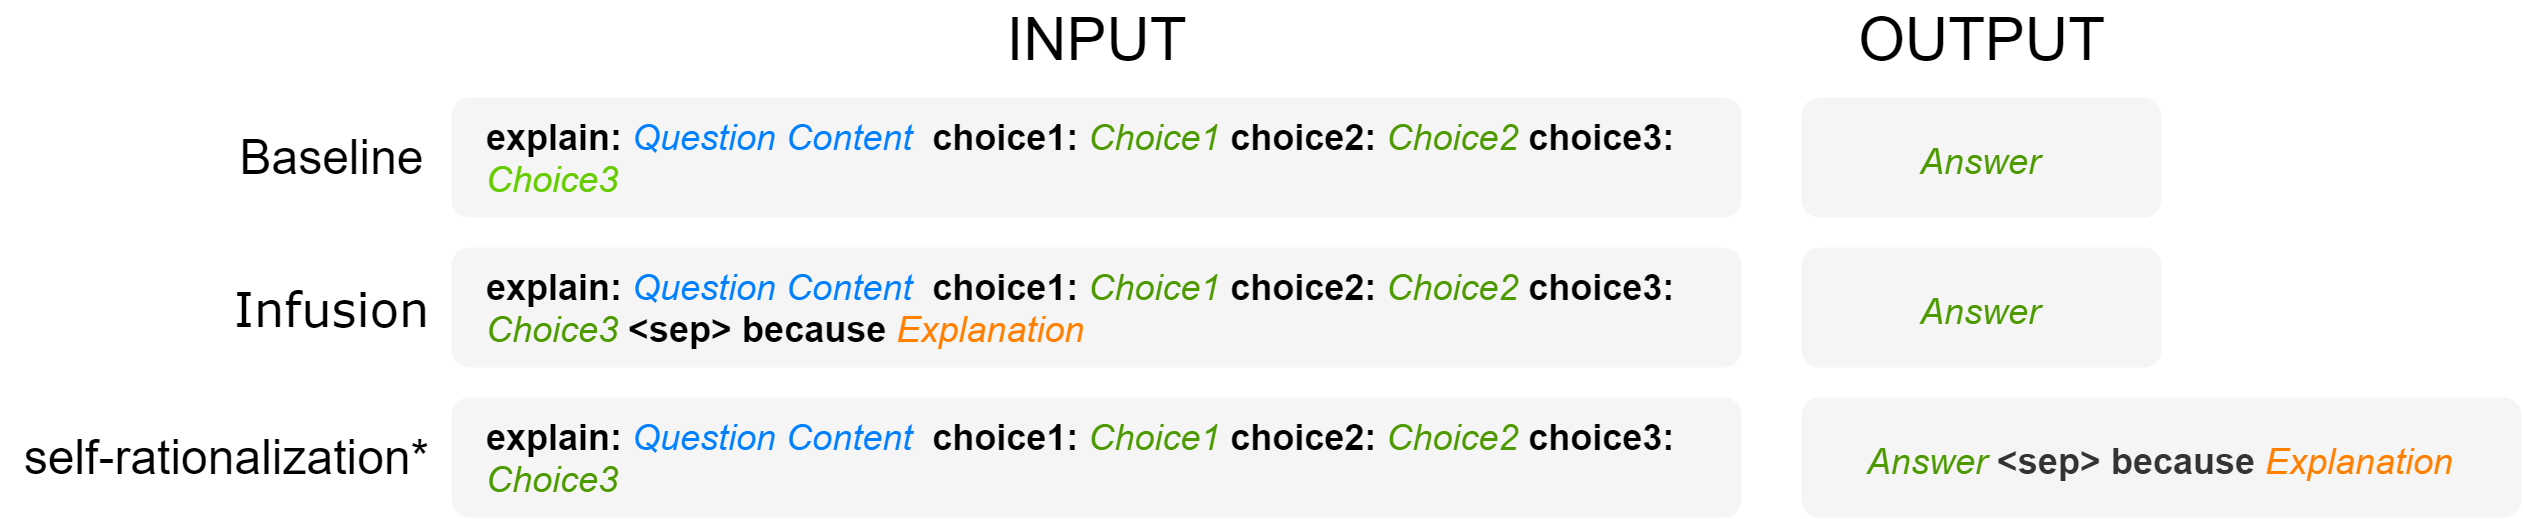Click Question Content in the self-rationalization input
Viewport: 2523px width, 519px height.
(x=773, y=438)
